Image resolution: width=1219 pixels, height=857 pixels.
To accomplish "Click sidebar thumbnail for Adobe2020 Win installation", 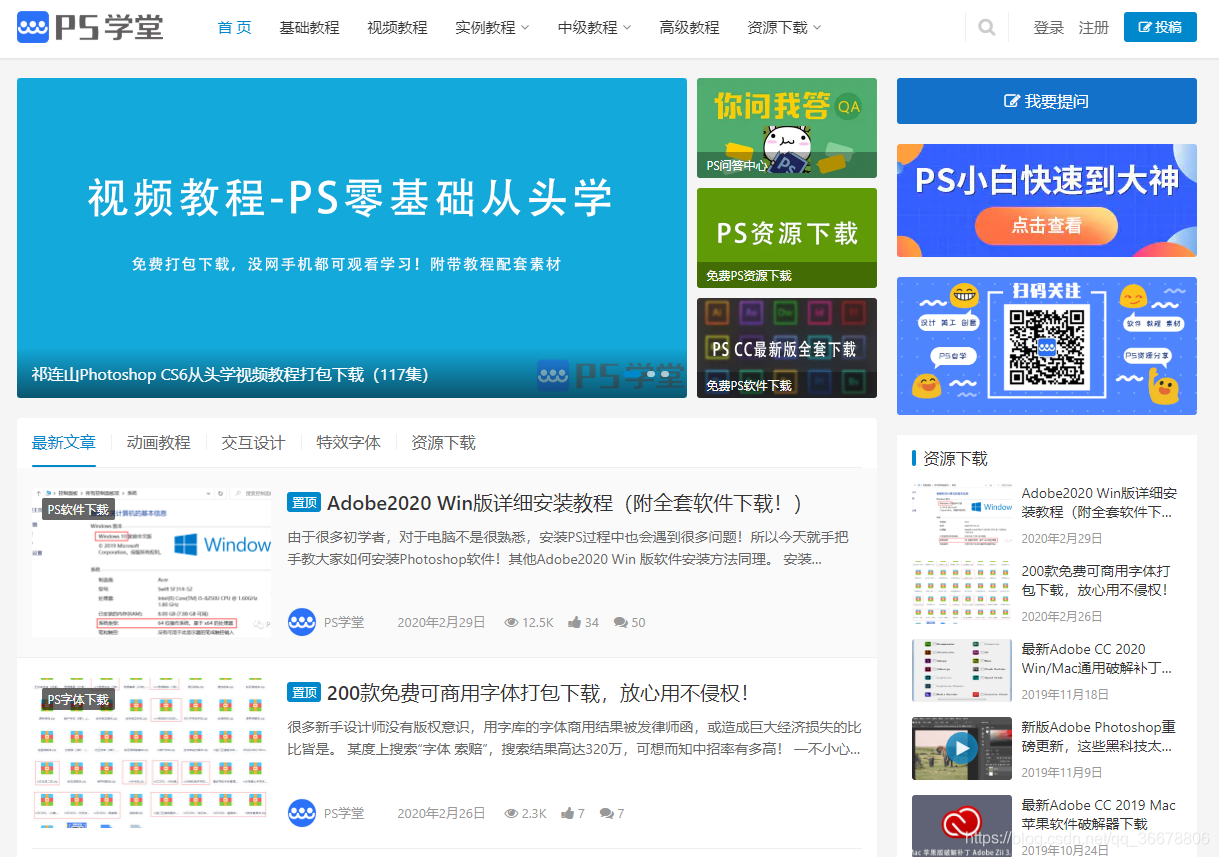I will tap(962, 514).
